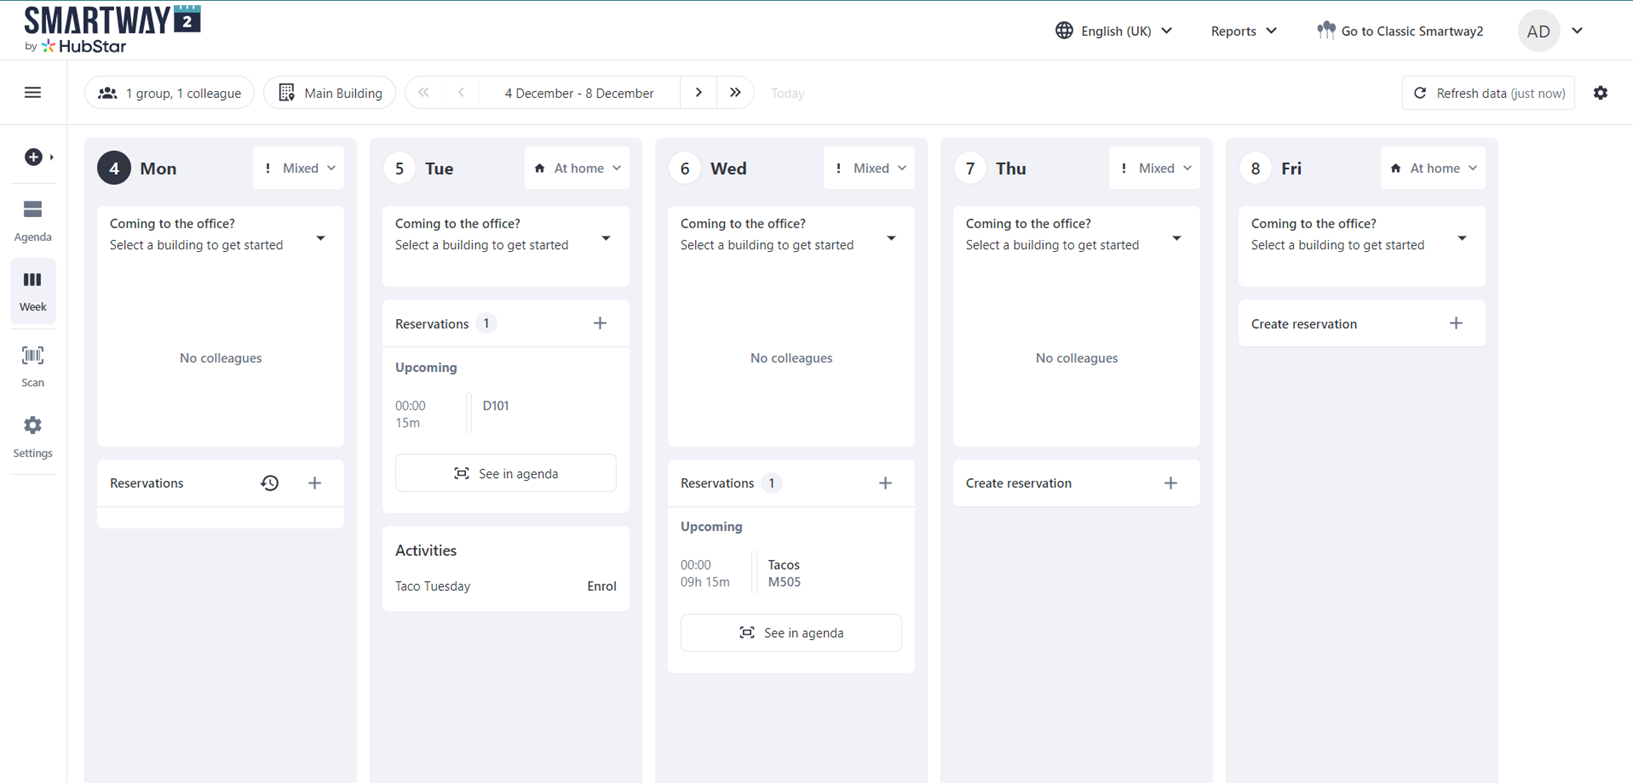
Task: Open Tuesday's At home status dropdown
Action: [x=577, y=168]
